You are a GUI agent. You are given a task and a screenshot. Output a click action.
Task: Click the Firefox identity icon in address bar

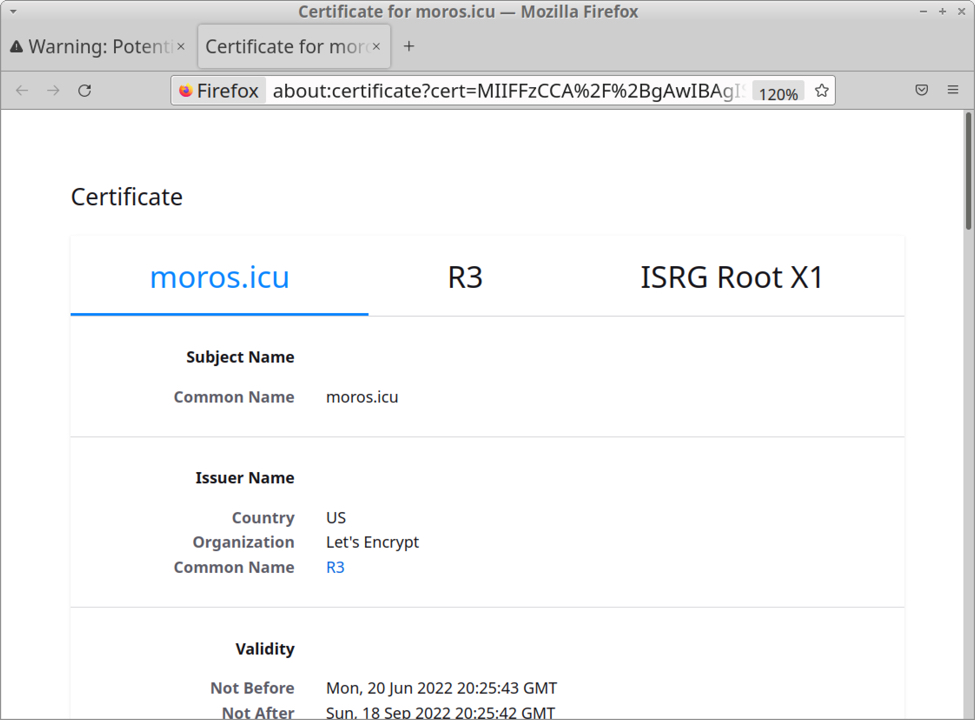(218, 91)
